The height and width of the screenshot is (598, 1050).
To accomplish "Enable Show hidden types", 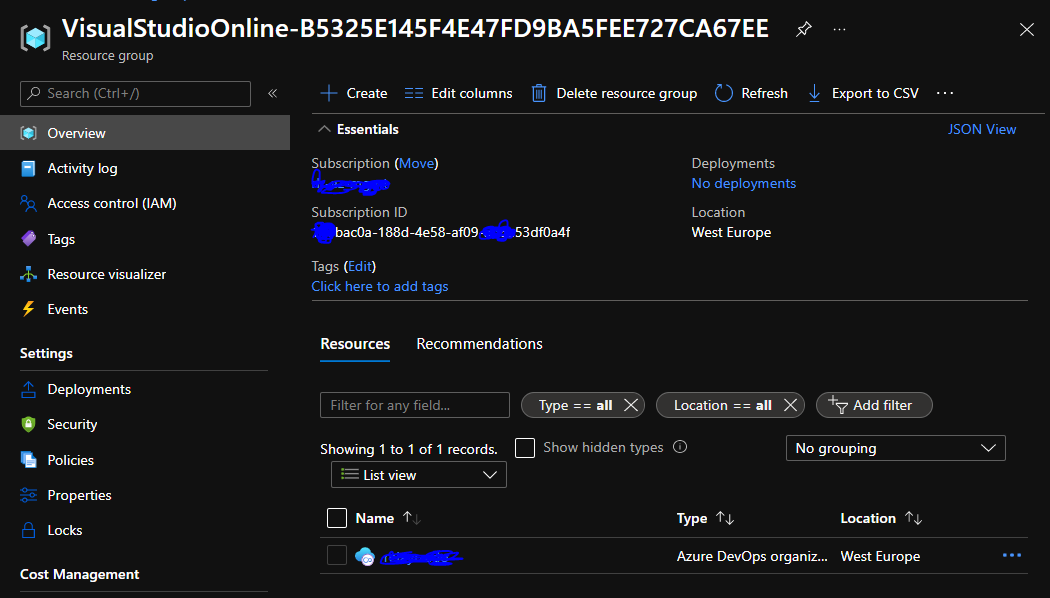I will pos(525,447).
